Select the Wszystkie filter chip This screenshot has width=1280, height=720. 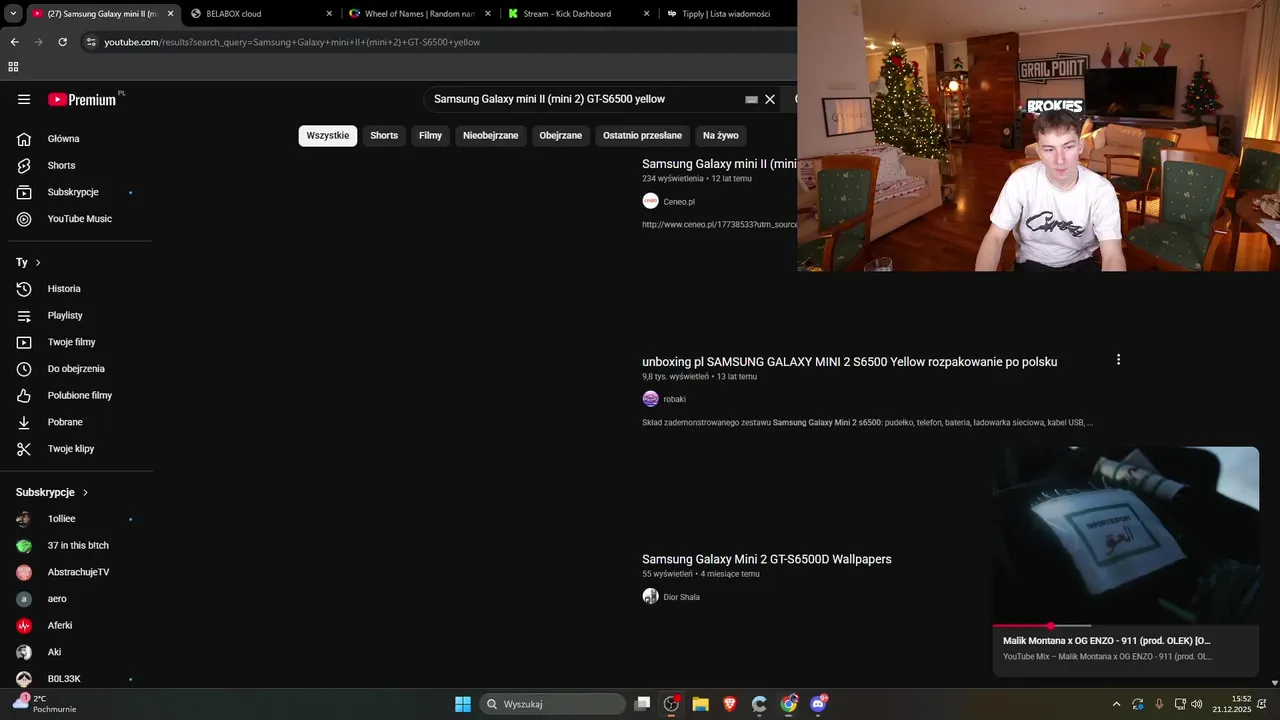[x=328, y=136]
